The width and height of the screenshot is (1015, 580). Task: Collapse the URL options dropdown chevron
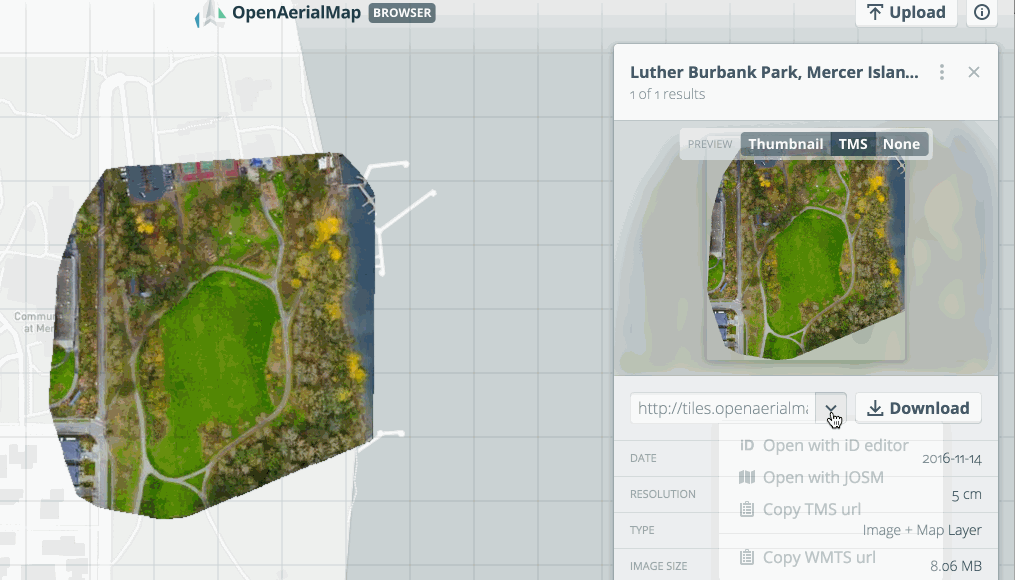[831, 408]
